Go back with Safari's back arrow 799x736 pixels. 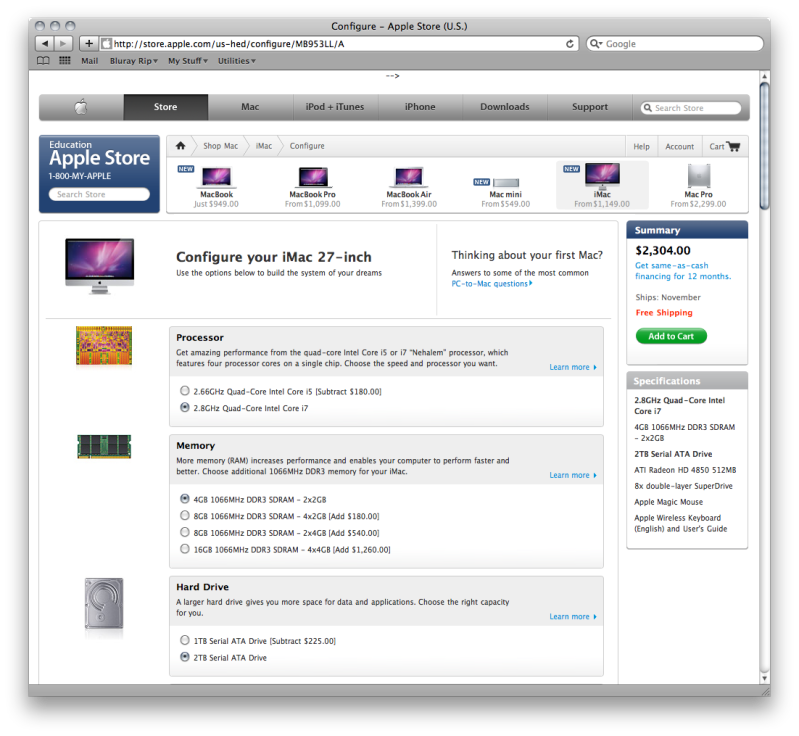pyautogui.click(x=45, y=44)
